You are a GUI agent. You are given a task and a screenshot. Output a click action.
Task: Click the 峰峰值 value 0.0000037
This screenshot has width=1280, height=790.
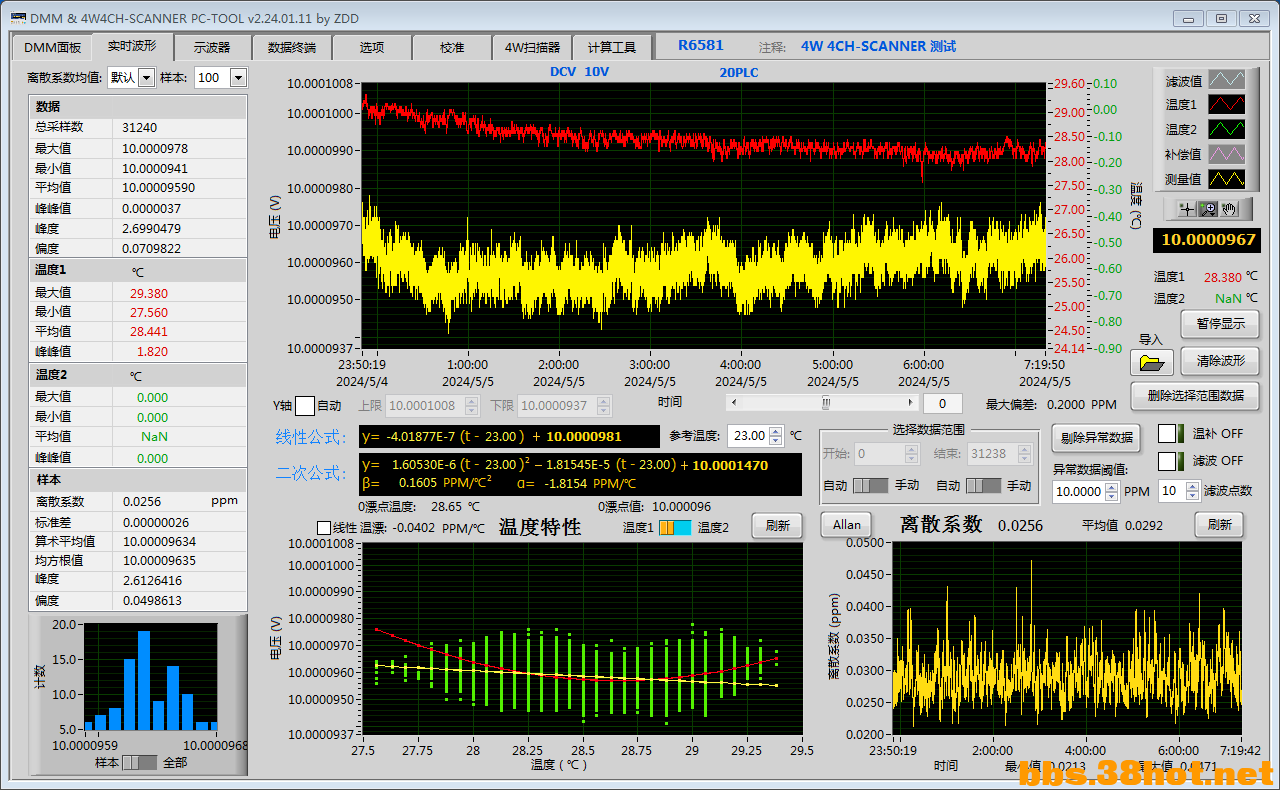[152, 208]
